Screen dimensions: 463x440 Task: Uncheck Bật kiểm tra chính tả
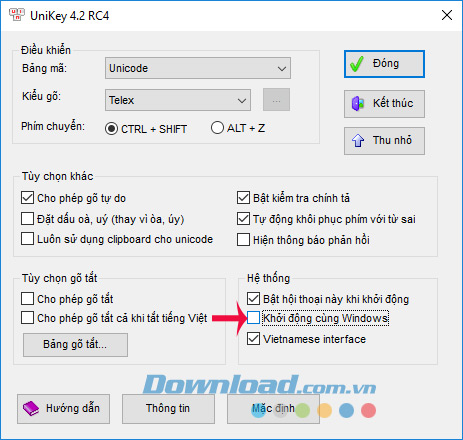(243, 198)
